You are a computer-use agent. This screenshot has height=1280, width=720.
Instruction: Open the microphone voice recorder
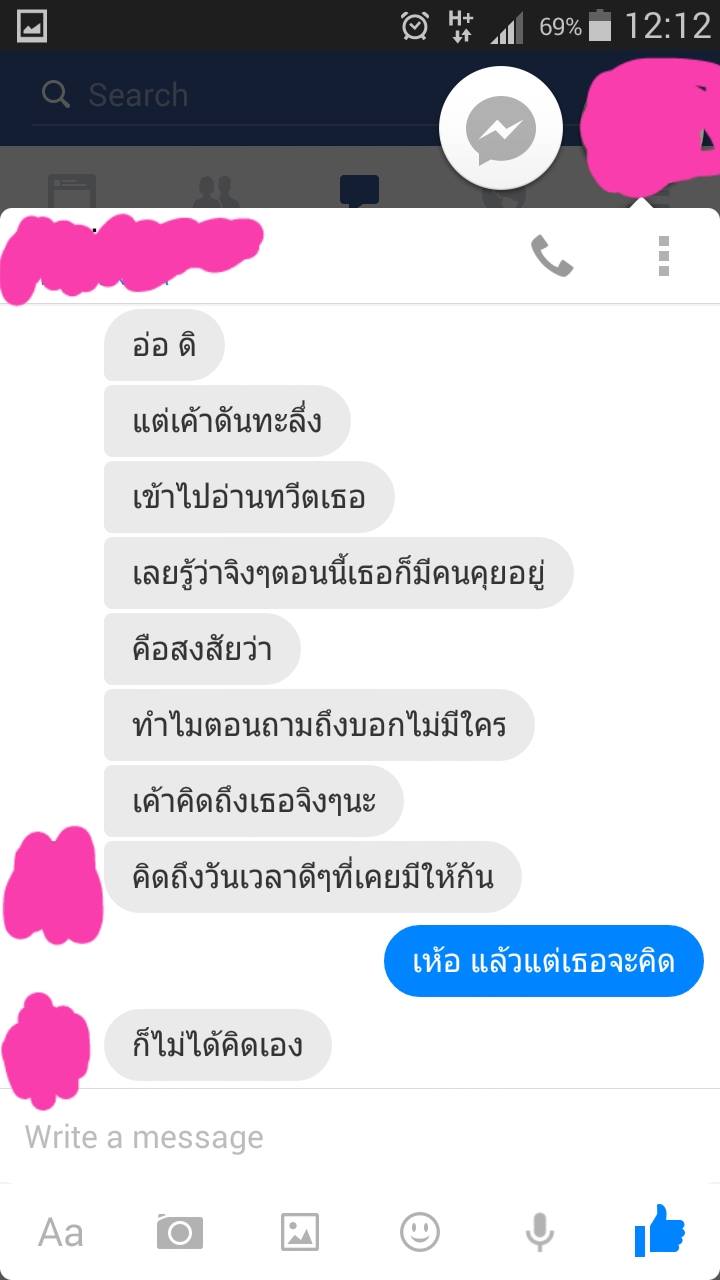540,1232
